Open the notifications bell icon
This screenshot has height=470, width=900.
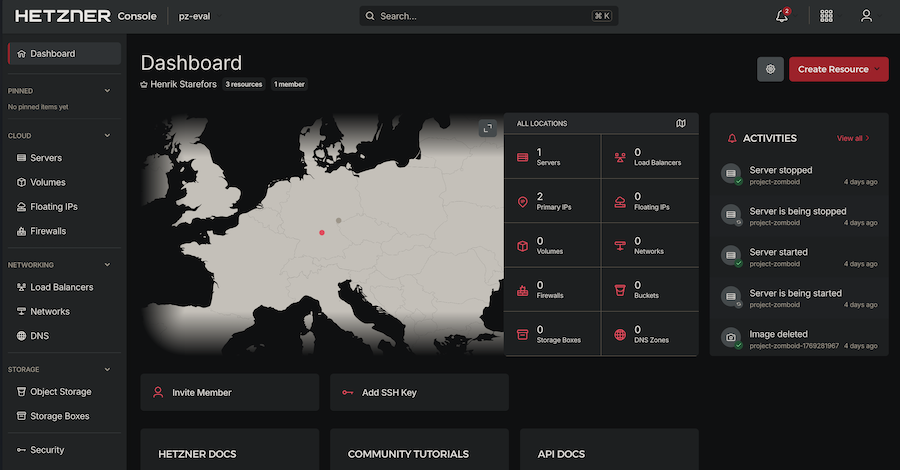pos(782,16)
